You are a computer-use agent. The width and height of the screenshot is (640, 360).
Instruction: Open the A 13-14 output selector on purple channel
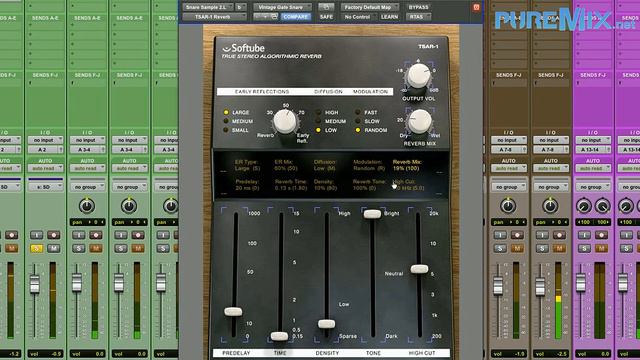click(593, 150)
